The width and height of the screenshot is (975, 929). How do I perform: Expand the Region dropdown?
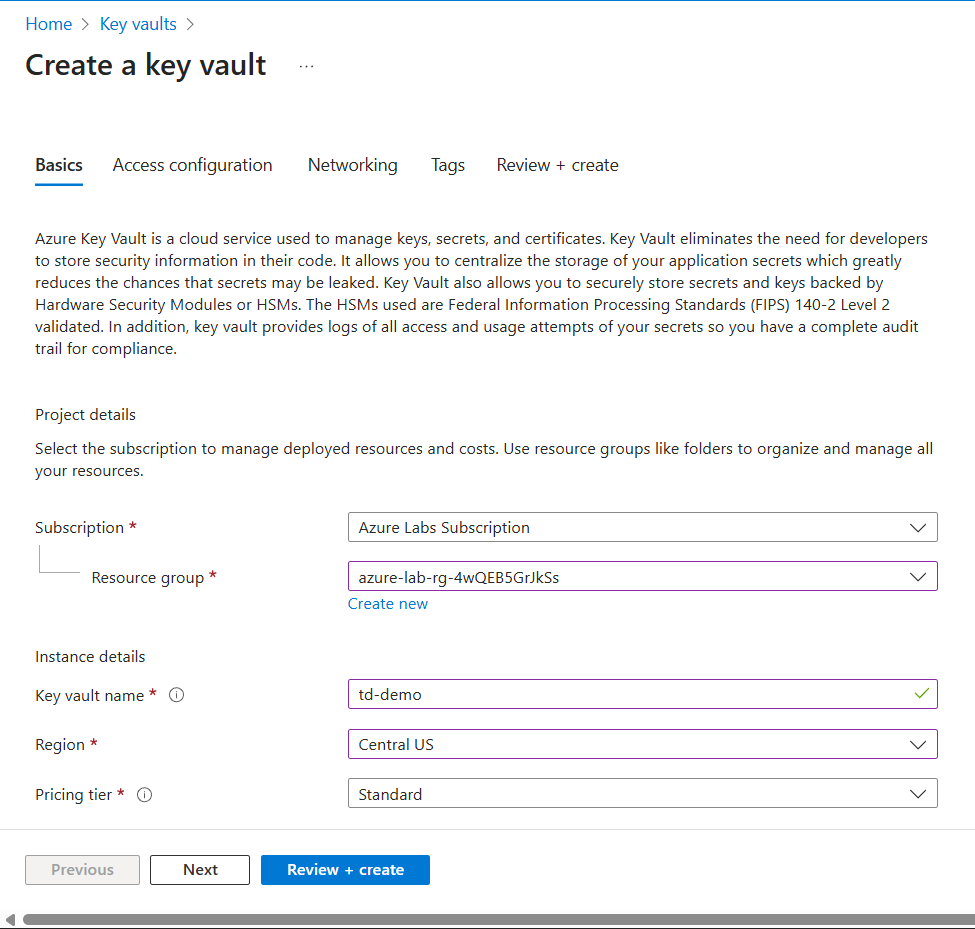point(642,745)
